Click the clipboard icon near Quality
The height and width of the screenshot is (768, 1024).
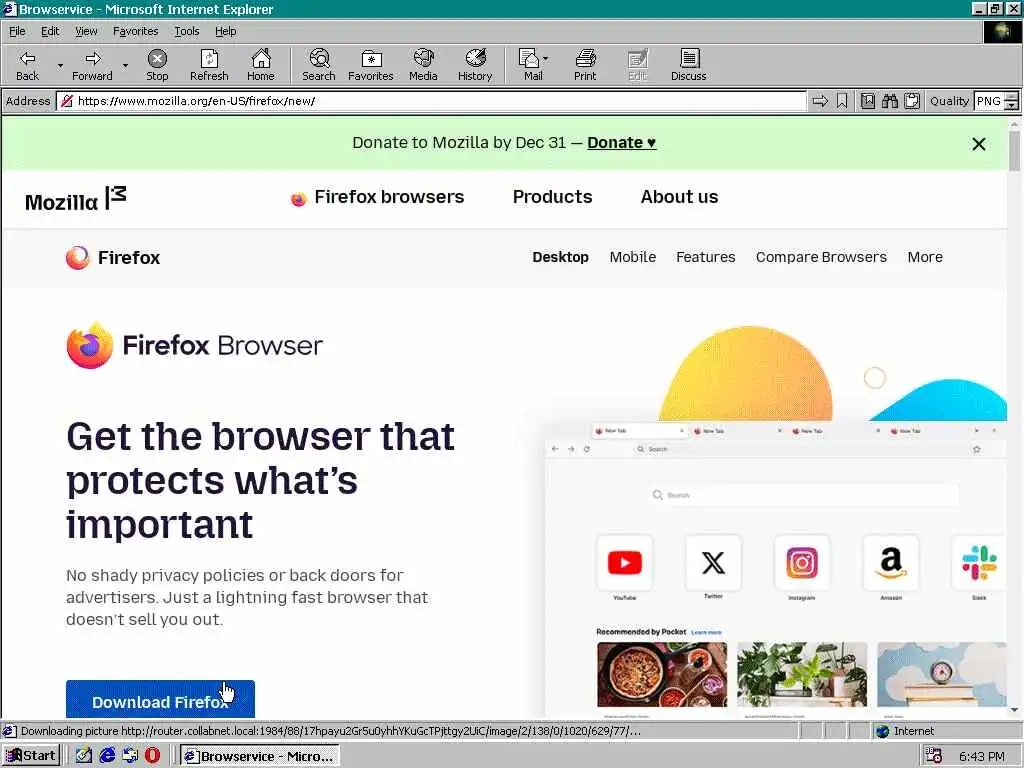(x=912, y=101)
